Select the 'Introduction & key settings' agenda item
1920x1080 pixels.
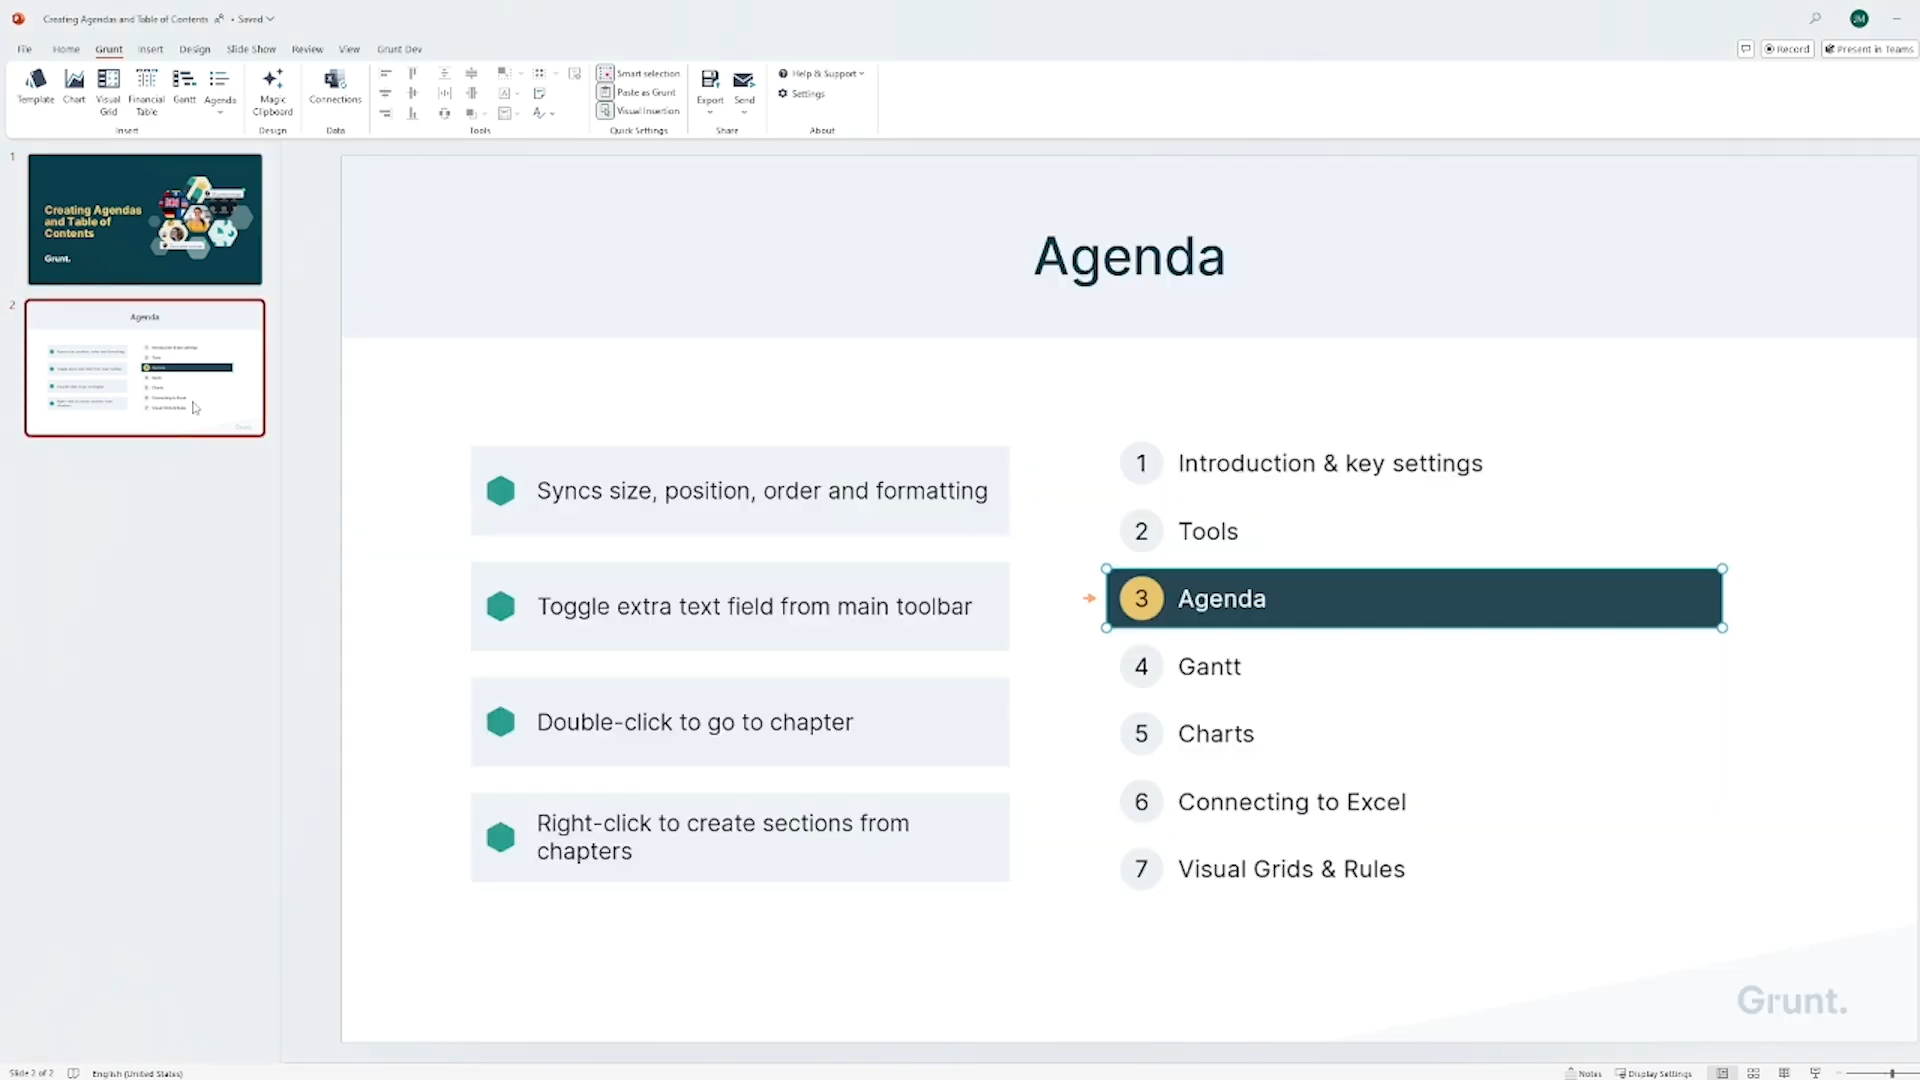tap(1330, 463)
